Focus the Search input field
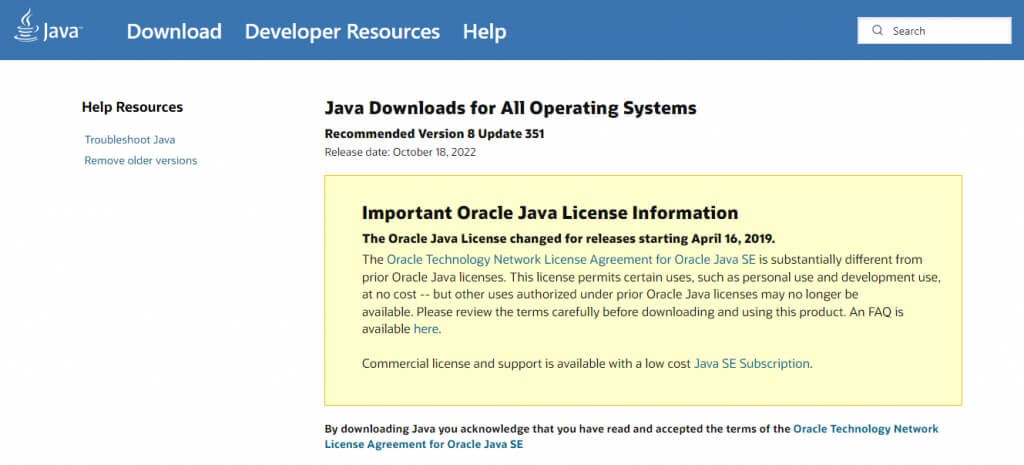This screenshot has width=1024, height=465. point(945,31)
